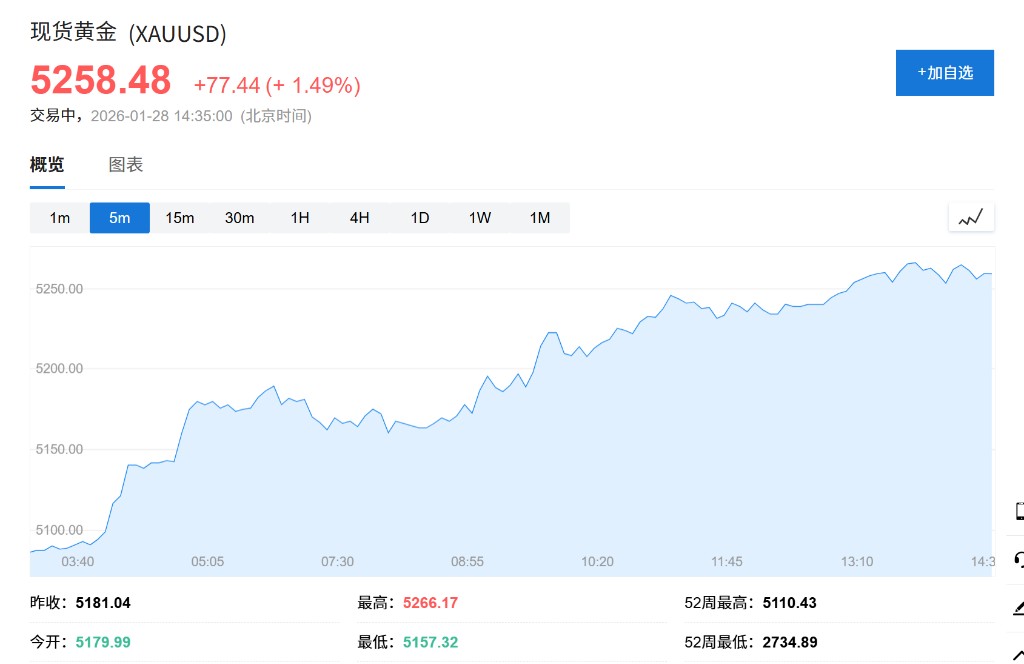This screenshot has width=1024, height=664.
Task: Click the +加自选 add to watchlist button
Action: 944,73
